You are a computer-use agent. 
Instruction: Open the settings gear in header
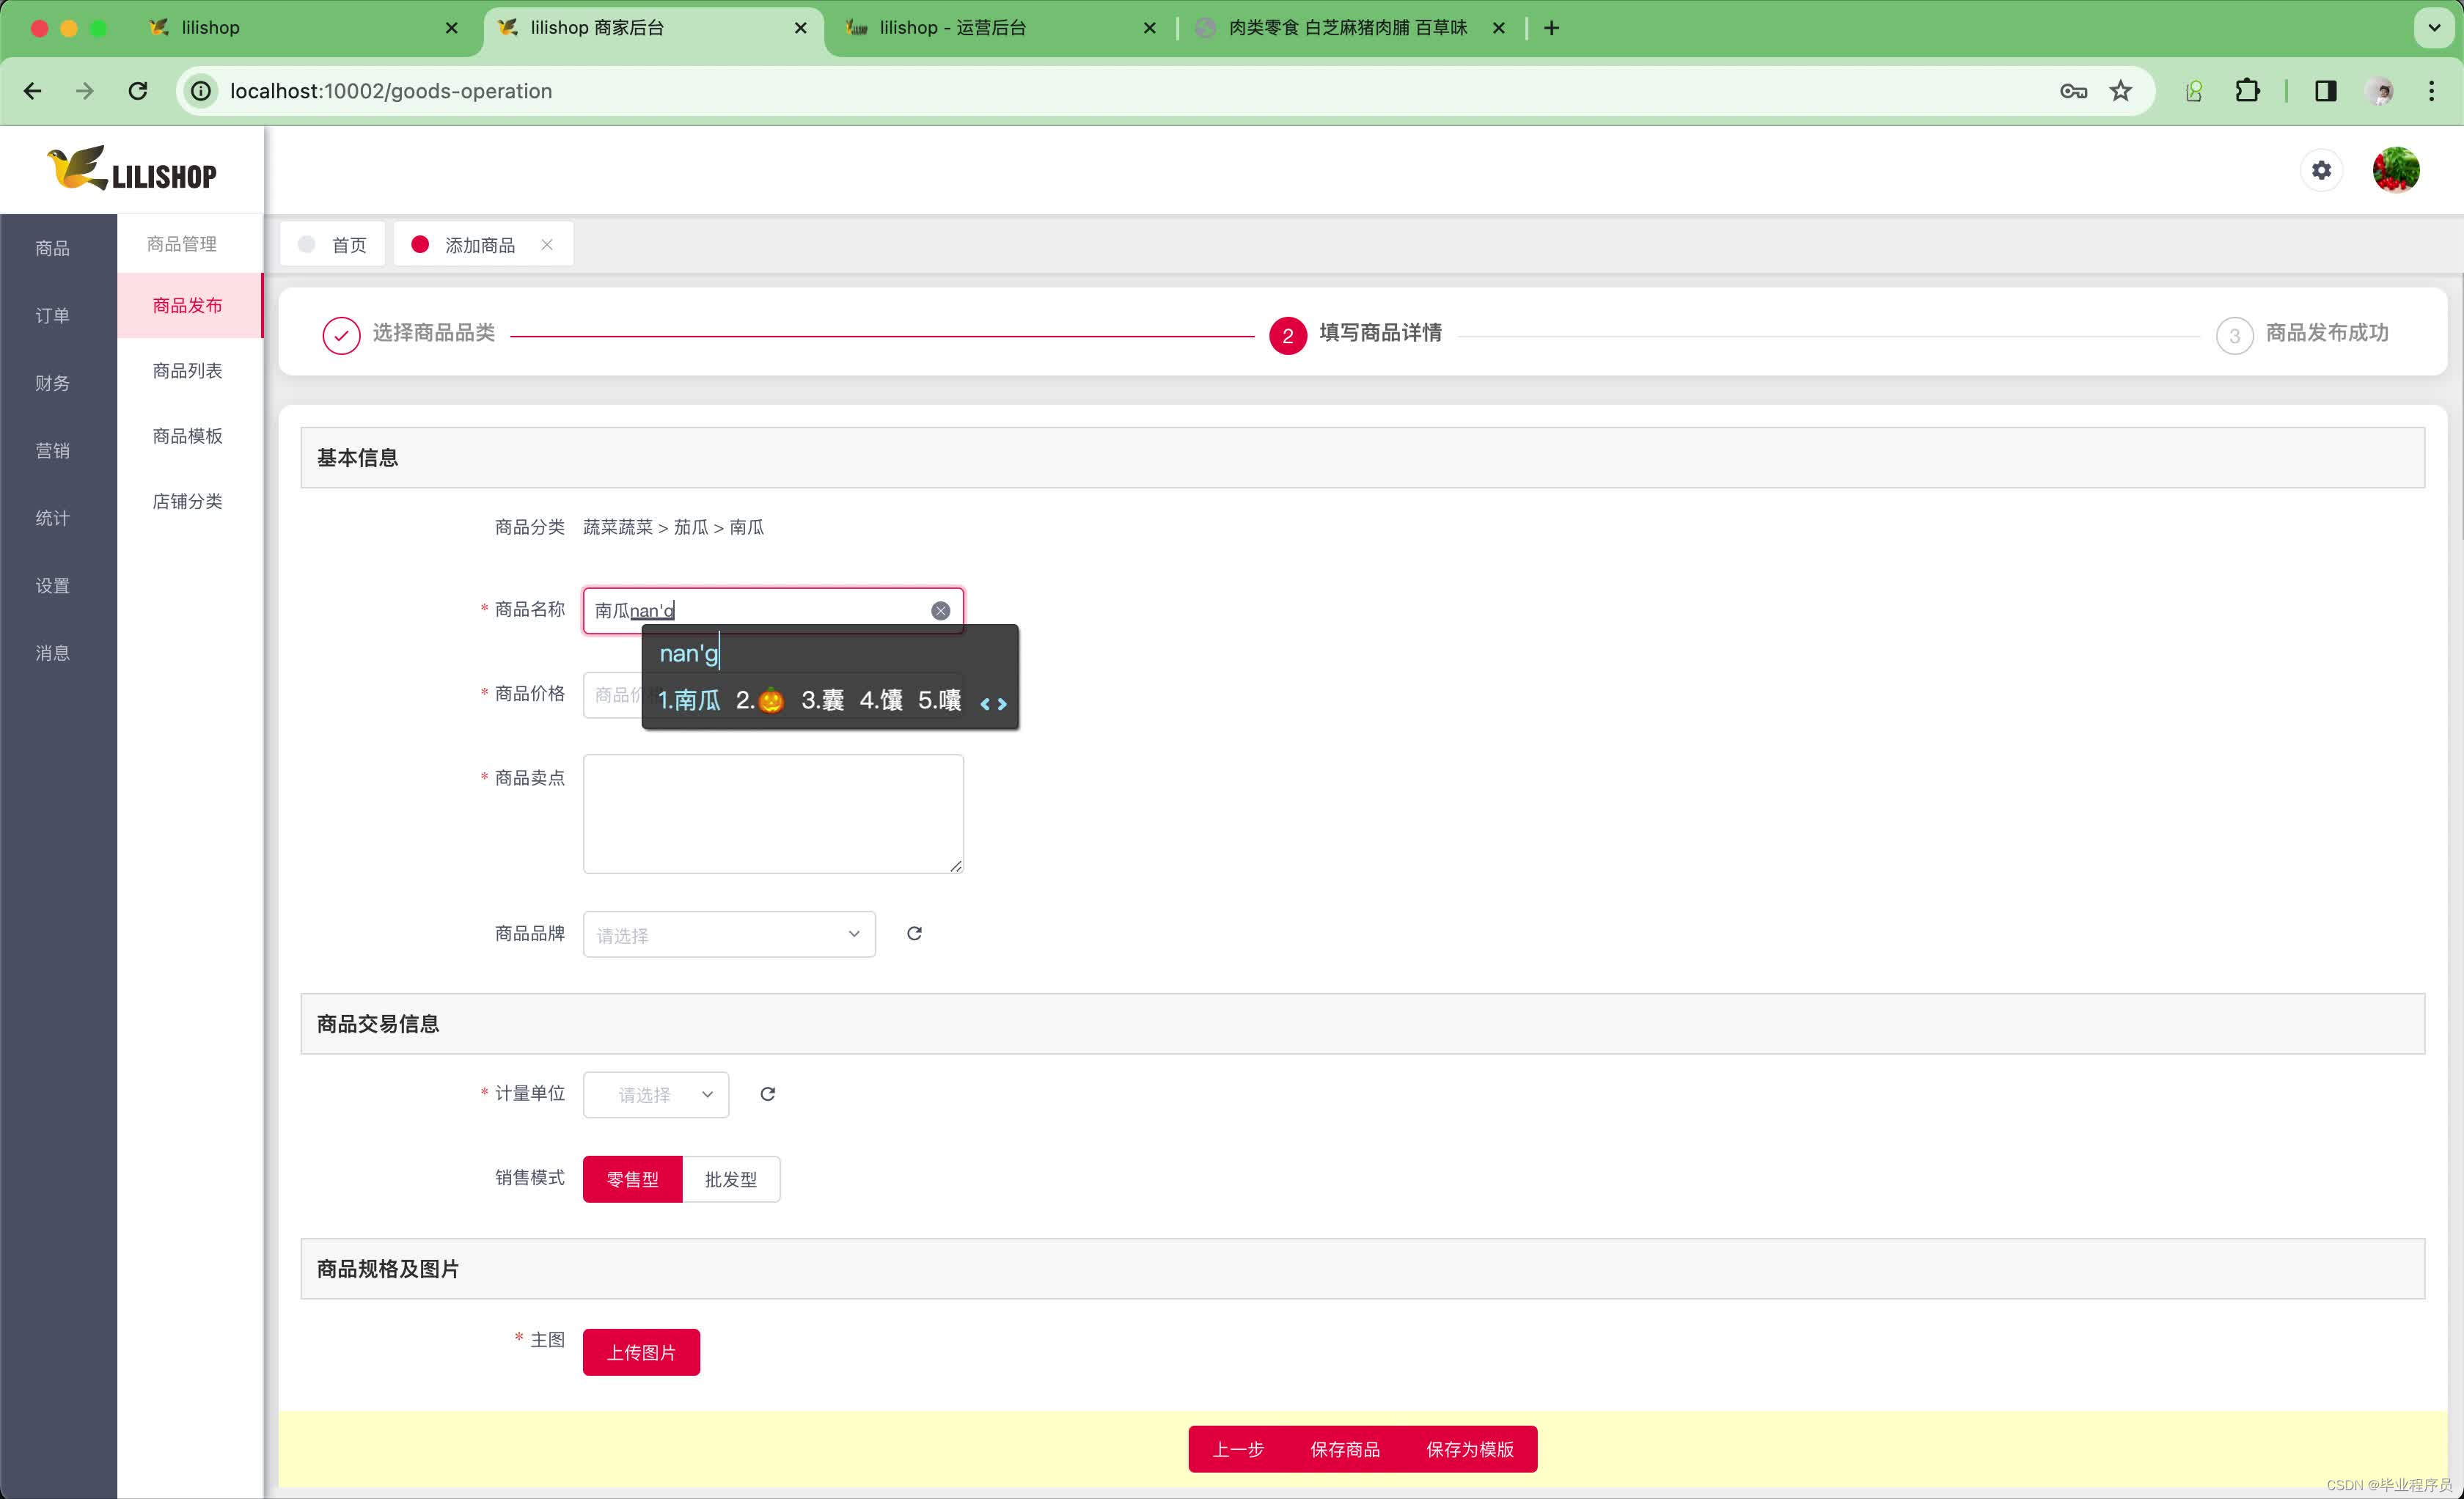[2321, 170]
